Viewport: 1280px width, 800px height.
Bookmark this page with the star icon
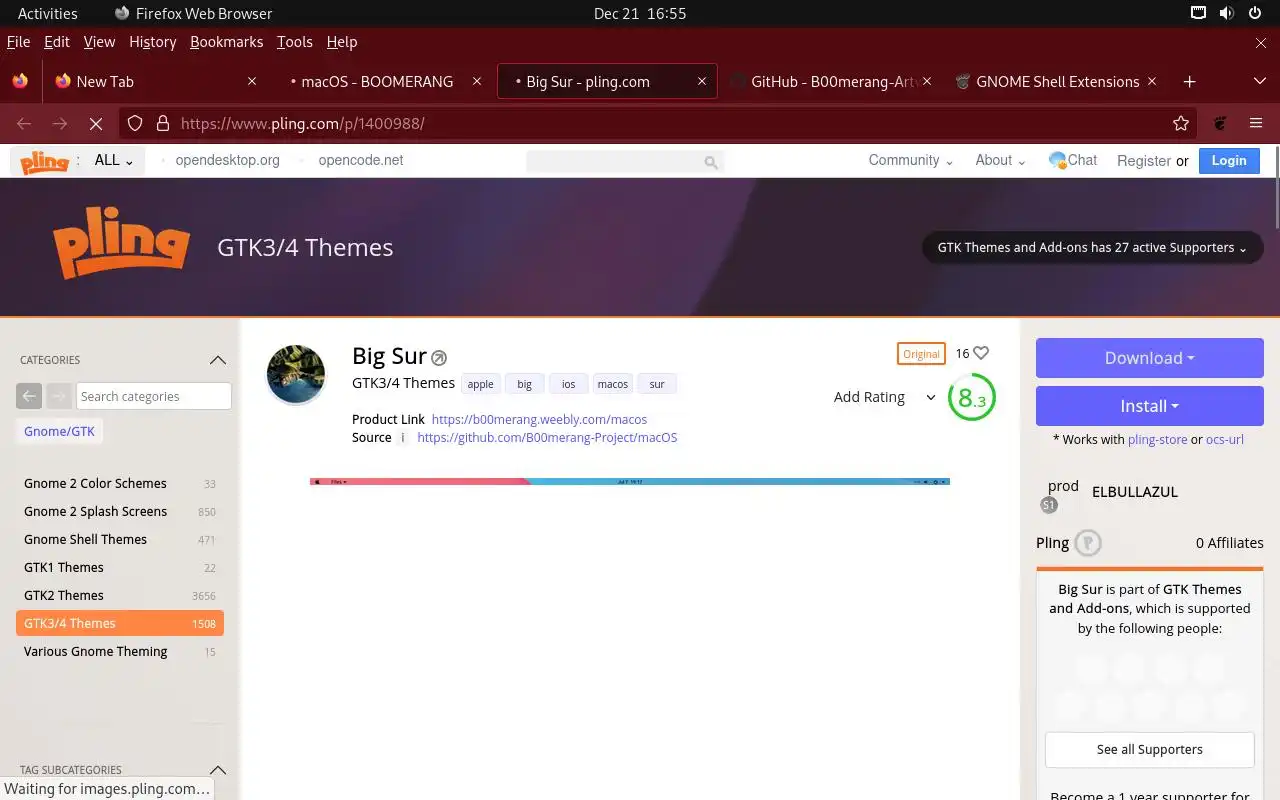point(1181,123)
